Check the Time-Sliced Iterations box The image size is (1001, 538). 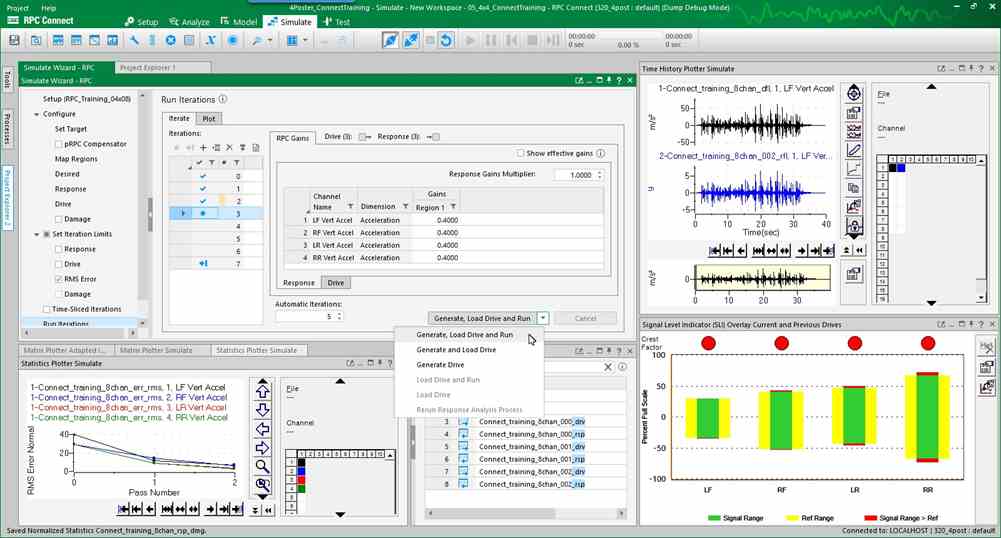point(45,309)
